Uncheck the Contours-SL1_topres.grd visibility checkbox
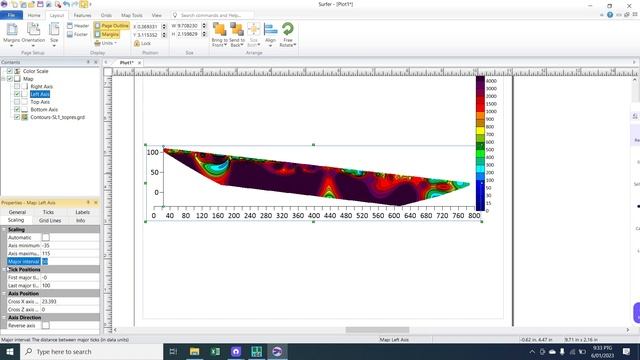Viewport: 640px width, 360px height. 17,117
